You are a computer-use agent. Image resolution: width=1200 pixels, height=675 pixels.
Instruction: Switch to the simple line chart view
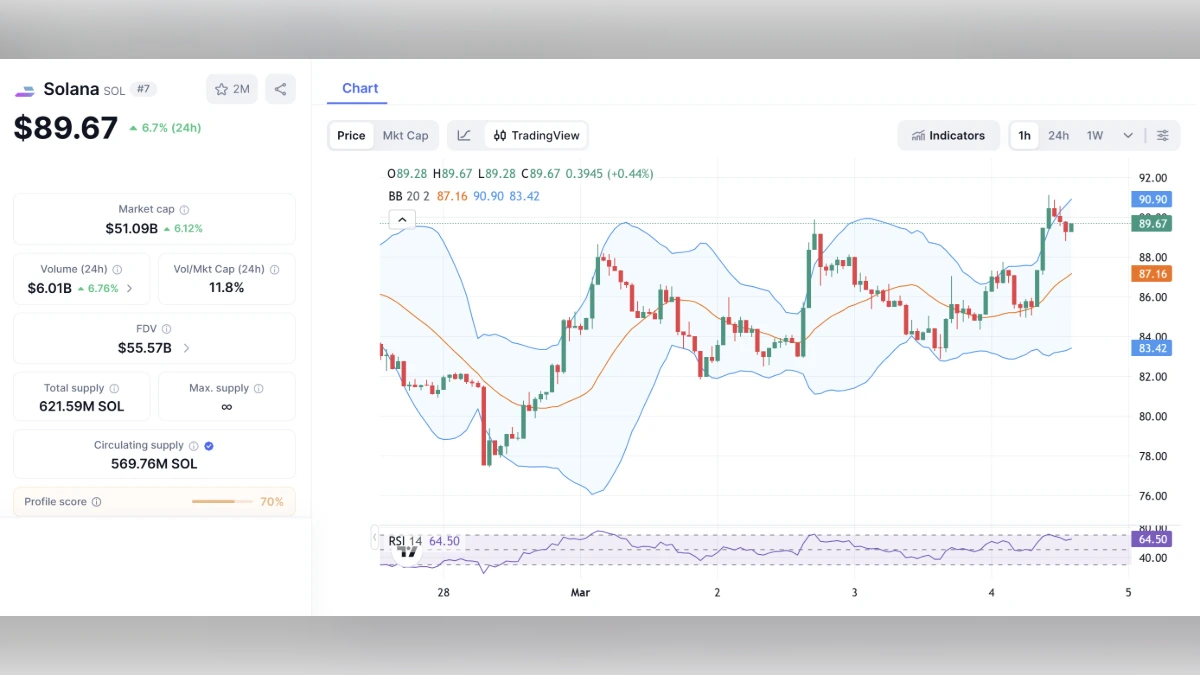coord(463,135)
